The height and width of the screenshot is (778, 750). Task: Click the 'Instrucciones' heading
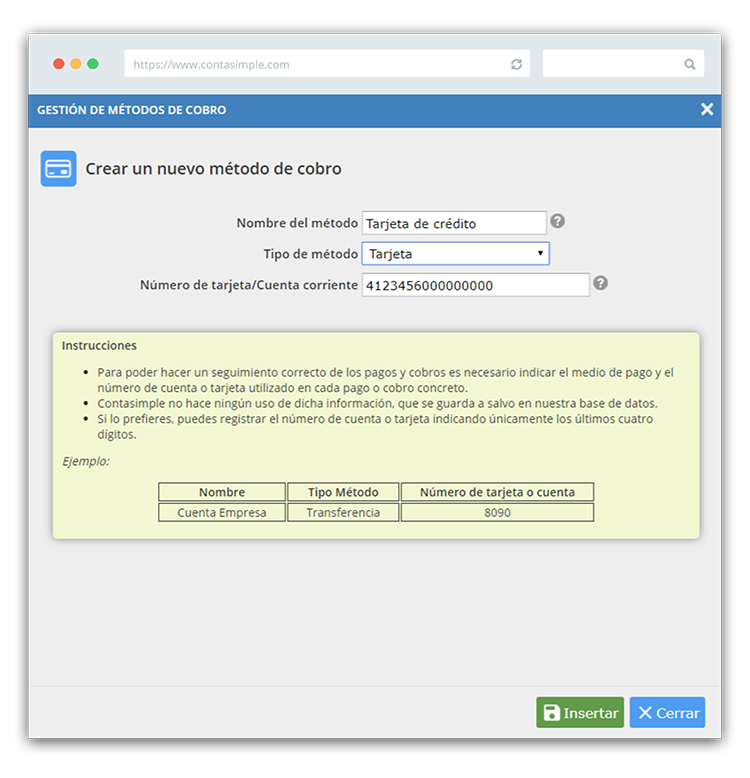[x=99, y=345]
